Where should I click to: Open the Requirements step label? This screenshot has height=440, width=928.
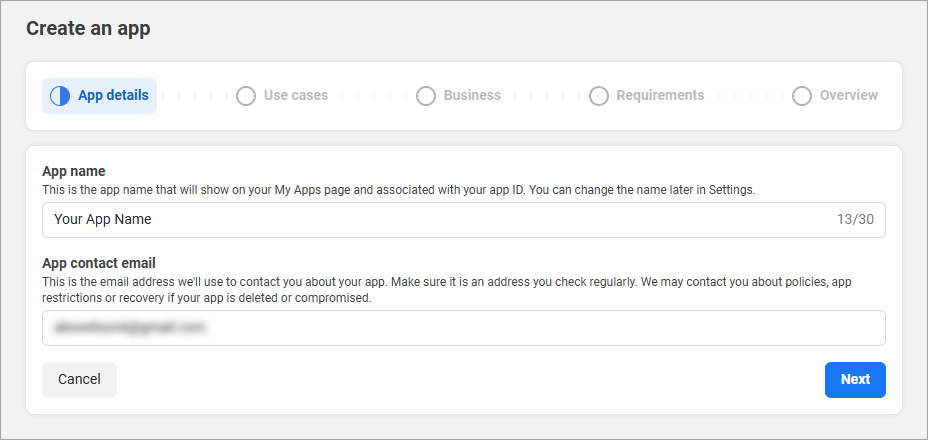coord(660,96)
